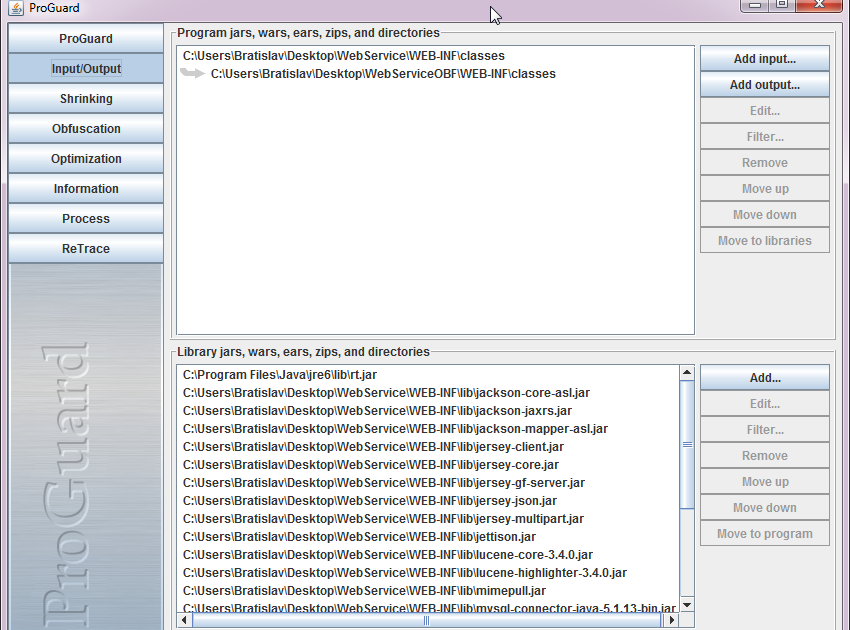Click the library list scroll down arrow
The width and height of the screenshot is (850, 630).
click(x=687, y=605)
